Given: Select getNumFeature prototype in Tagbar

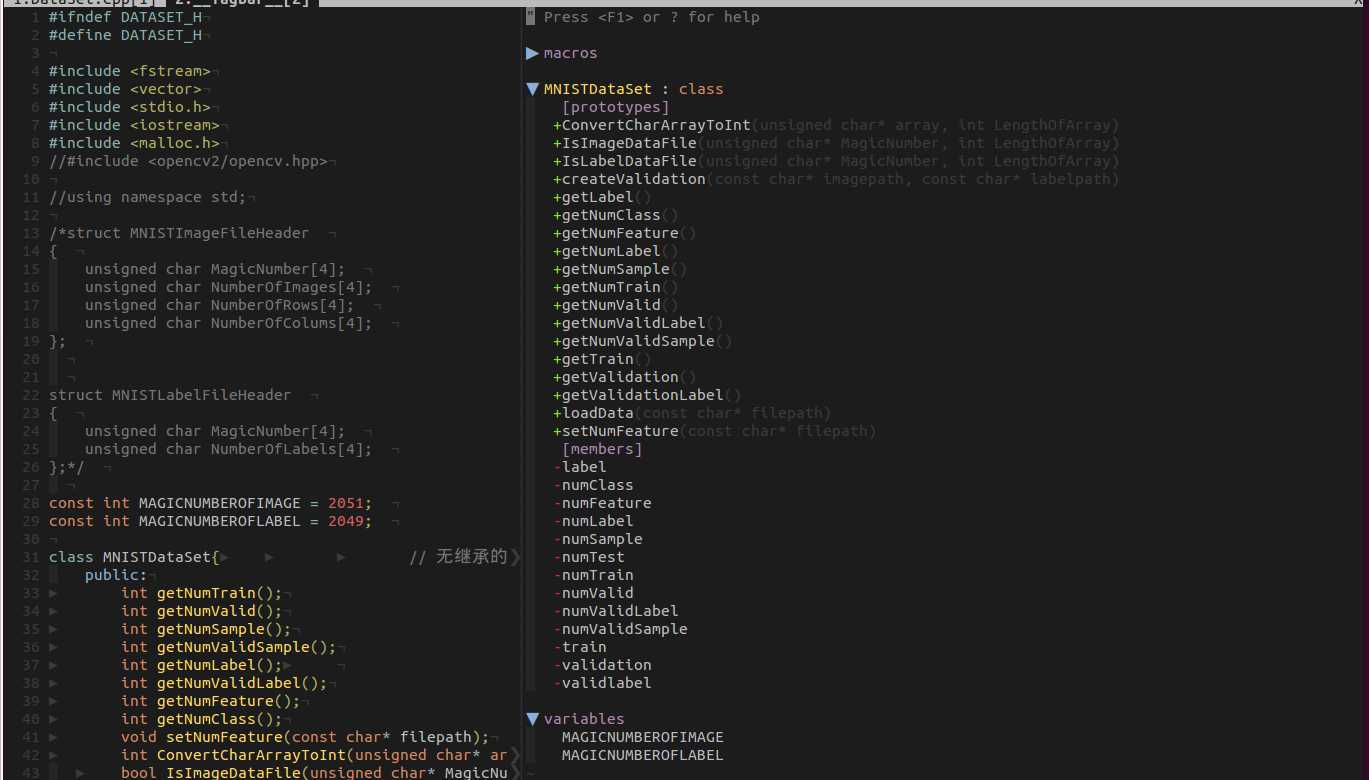Looking at the screenshot, I should click(620, 233).
